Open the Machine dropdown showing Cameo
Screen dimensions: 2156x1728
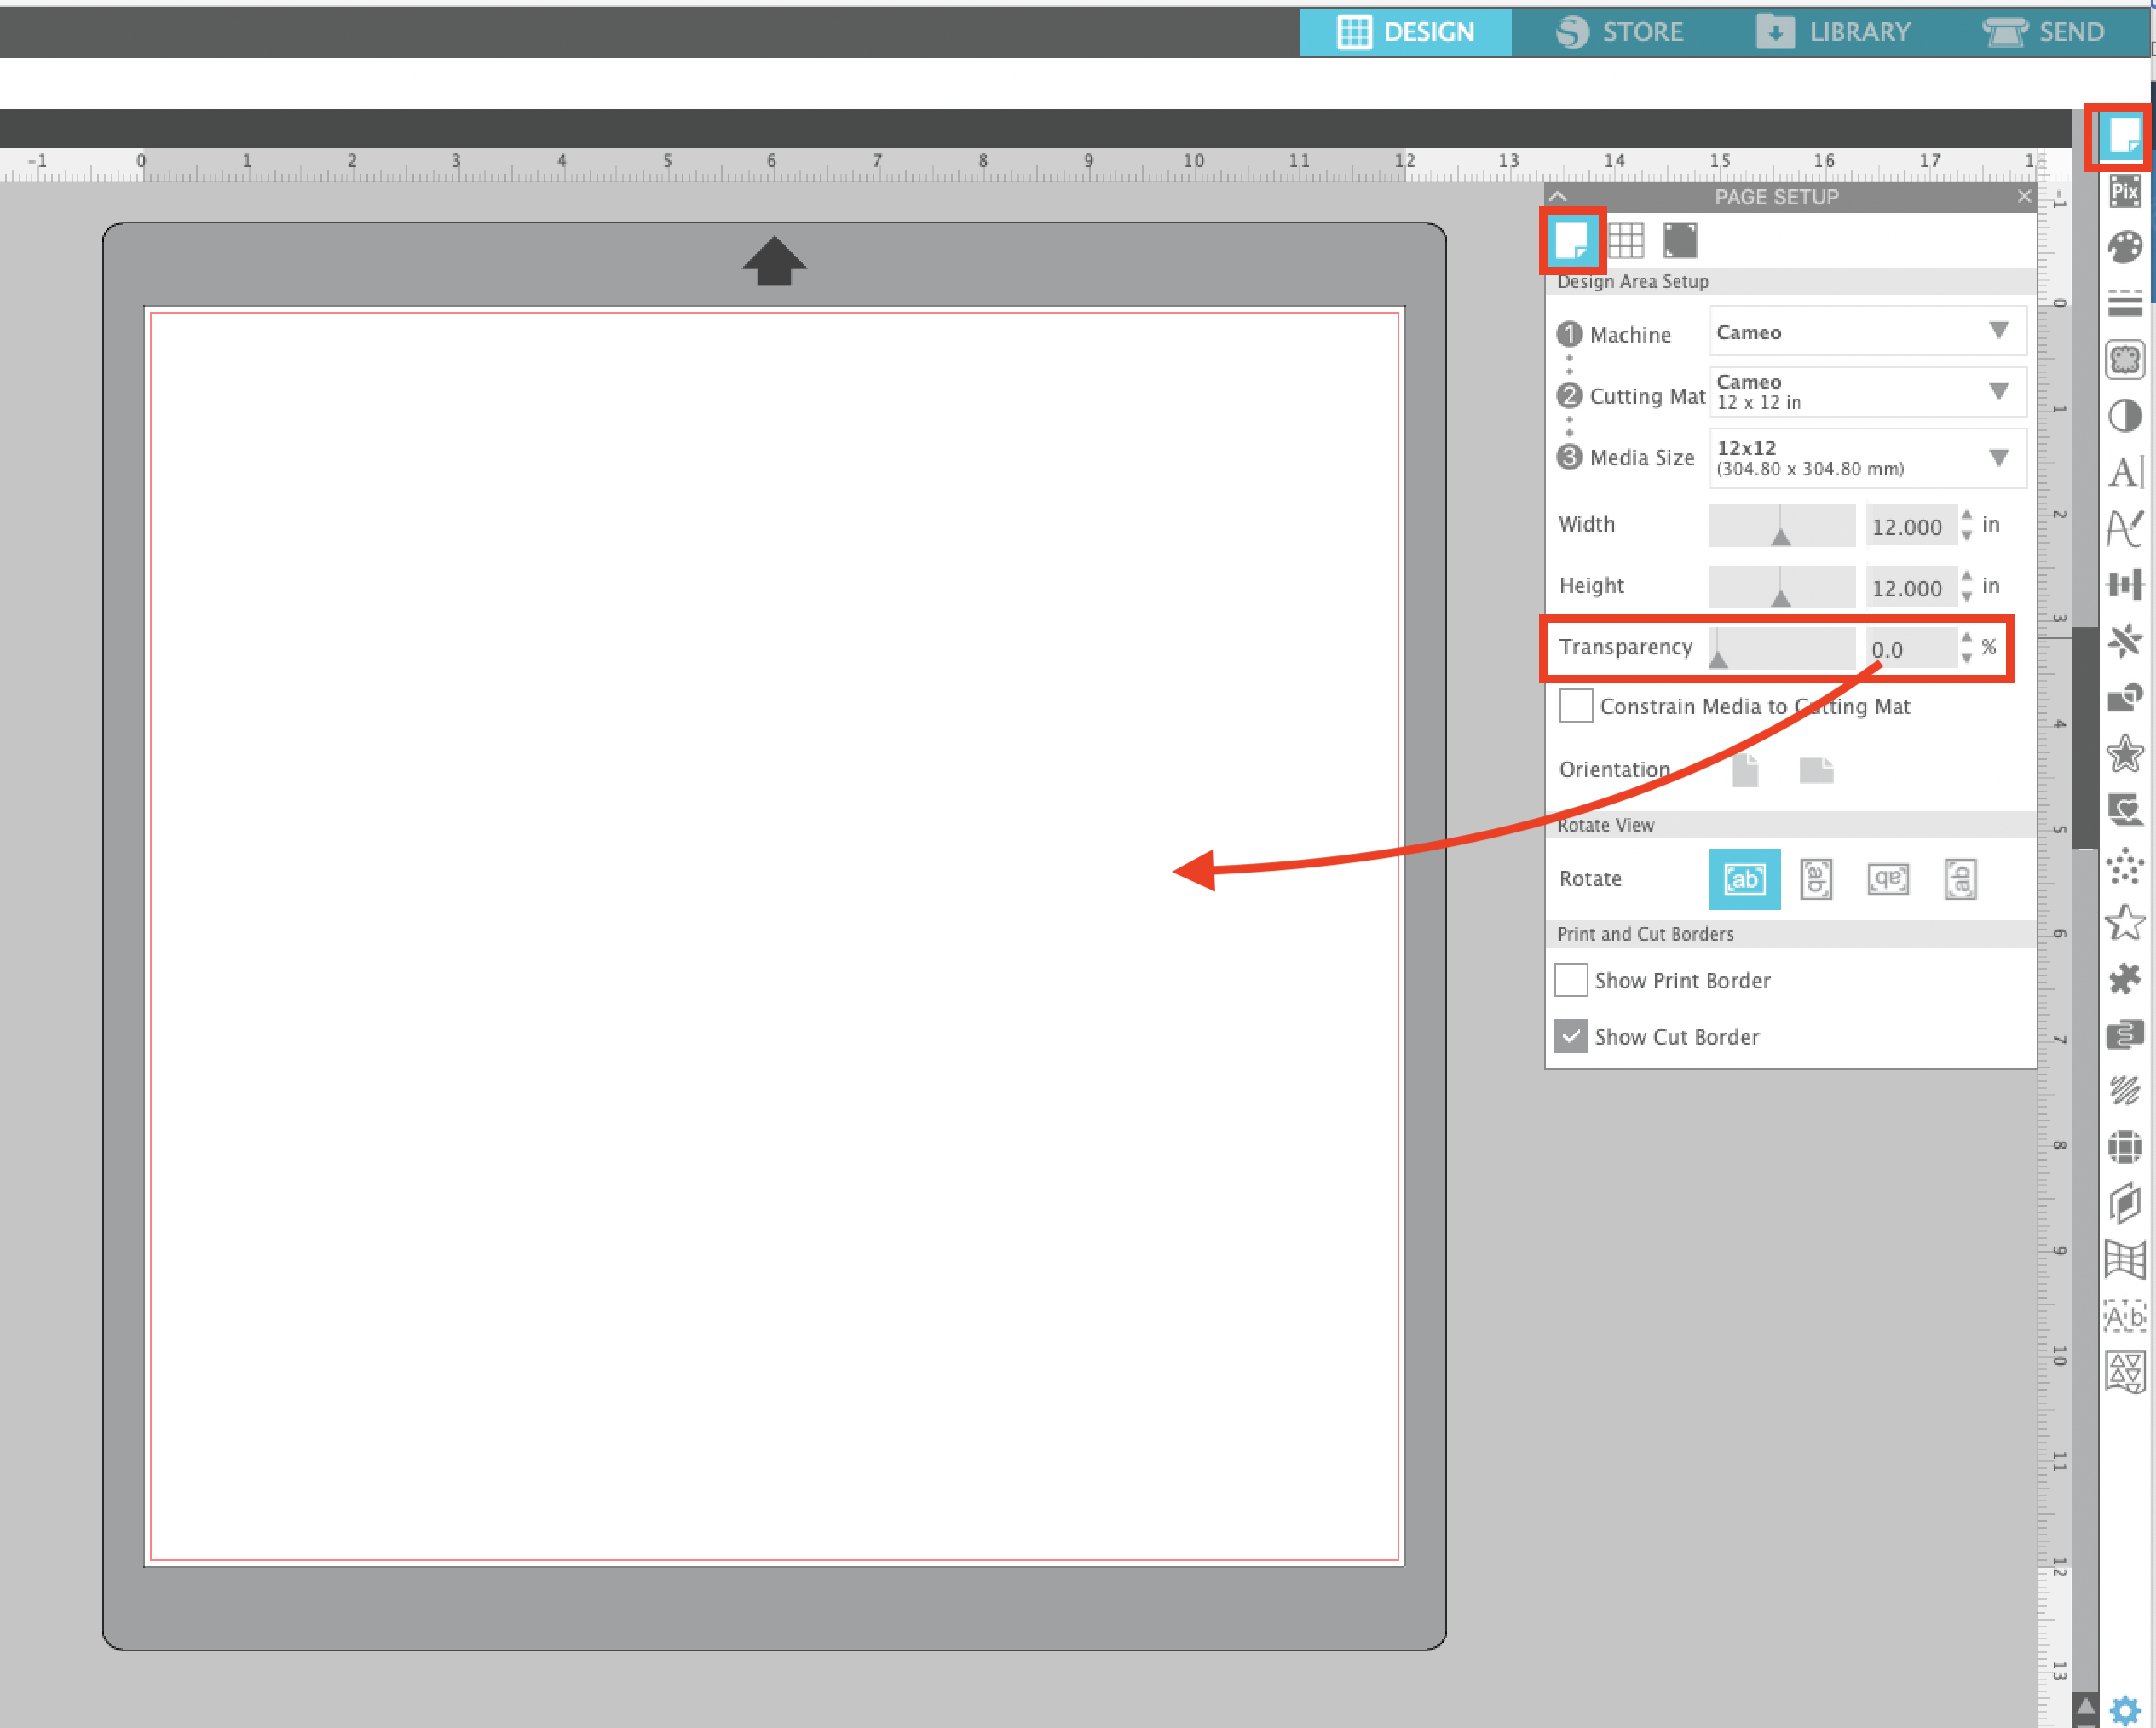pyautogui.click(x=1867, y=331)
